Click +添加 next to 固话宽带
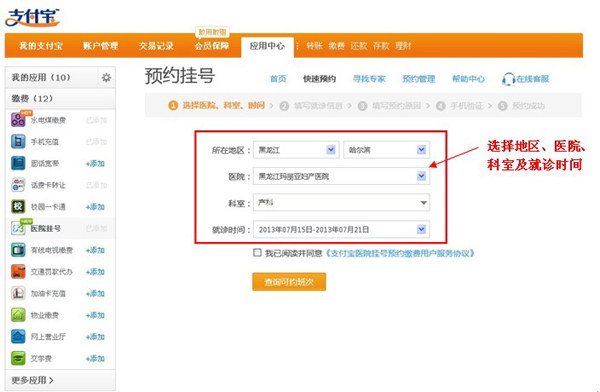This screenshot has height=392, width=600. point(95,164)
